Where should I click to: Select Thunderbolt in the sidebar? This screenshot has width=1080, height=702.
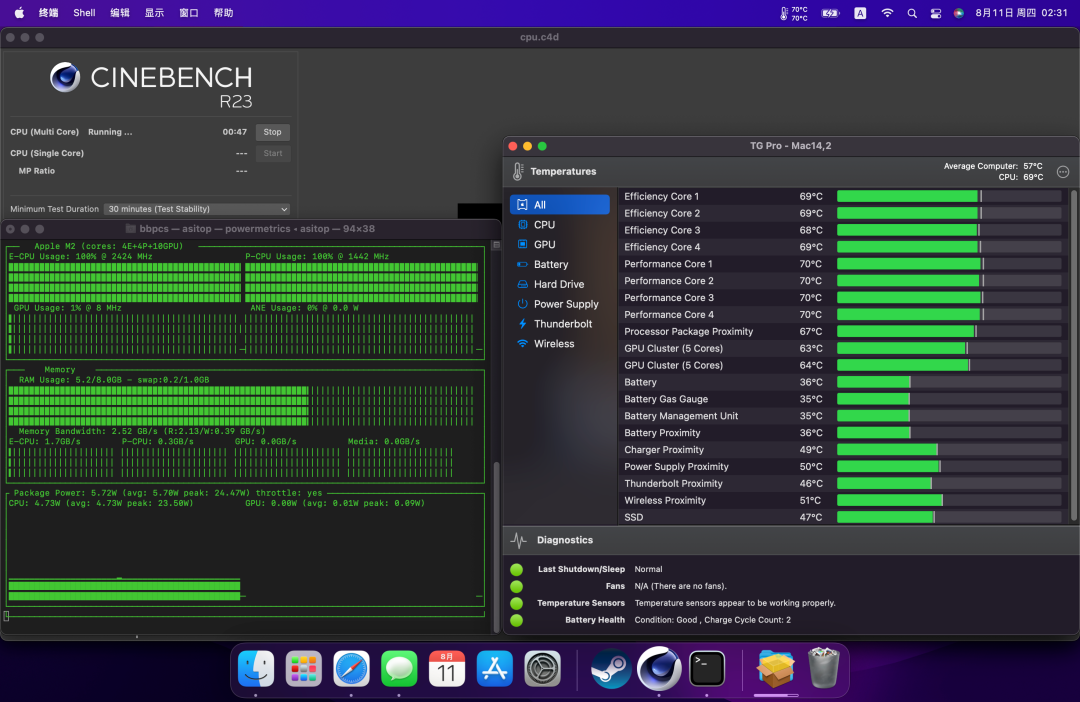tap(561, 324)
